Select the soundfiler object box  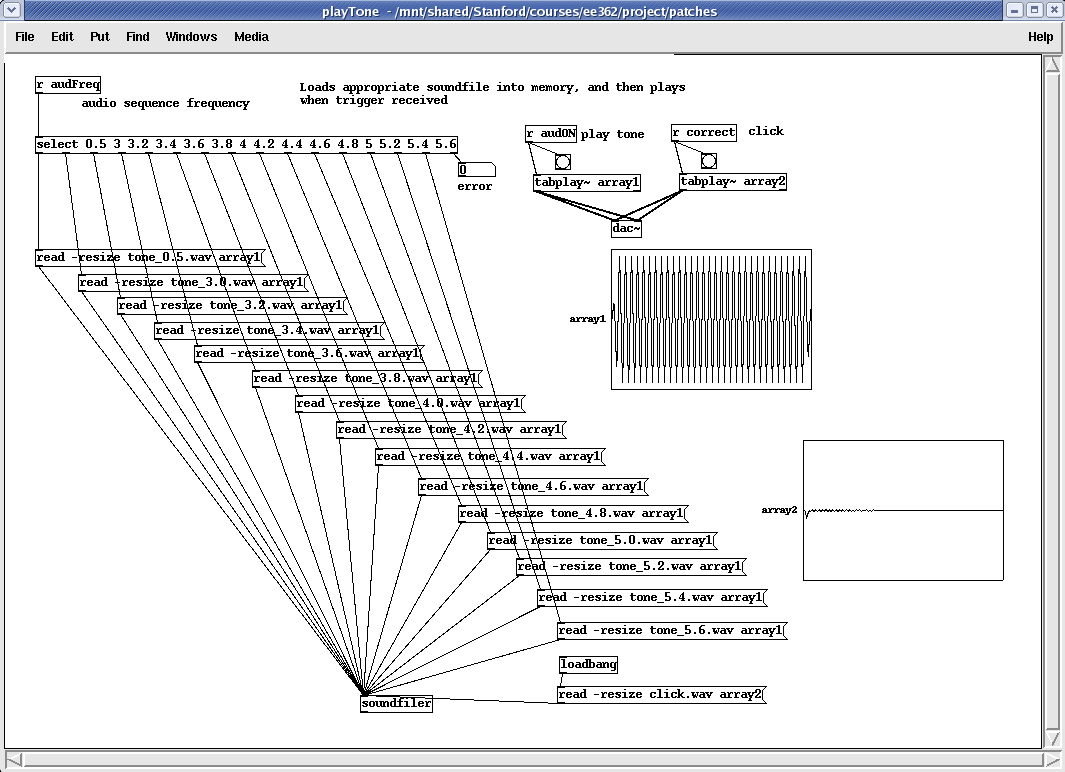[396, 703]
